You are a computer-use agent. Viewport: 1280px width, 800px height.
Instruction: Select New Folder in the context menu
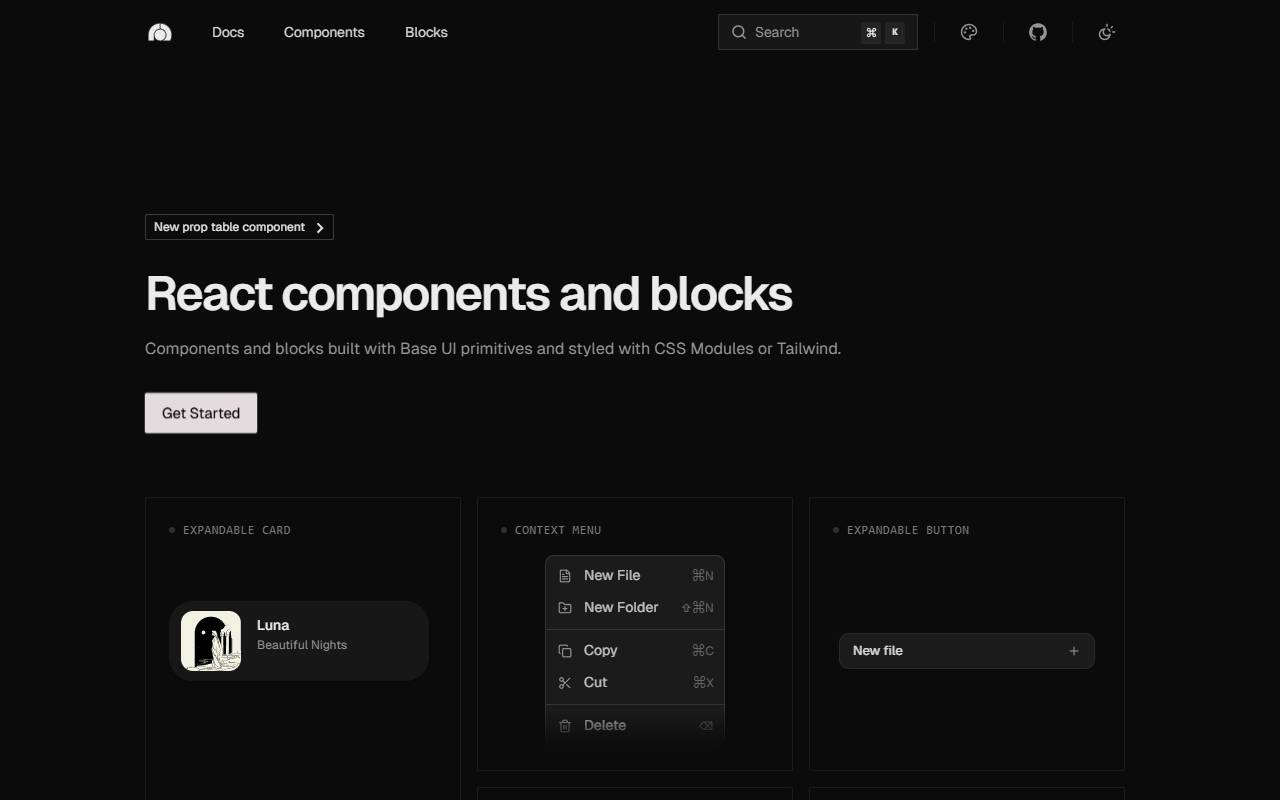click(x=635, y=608)
